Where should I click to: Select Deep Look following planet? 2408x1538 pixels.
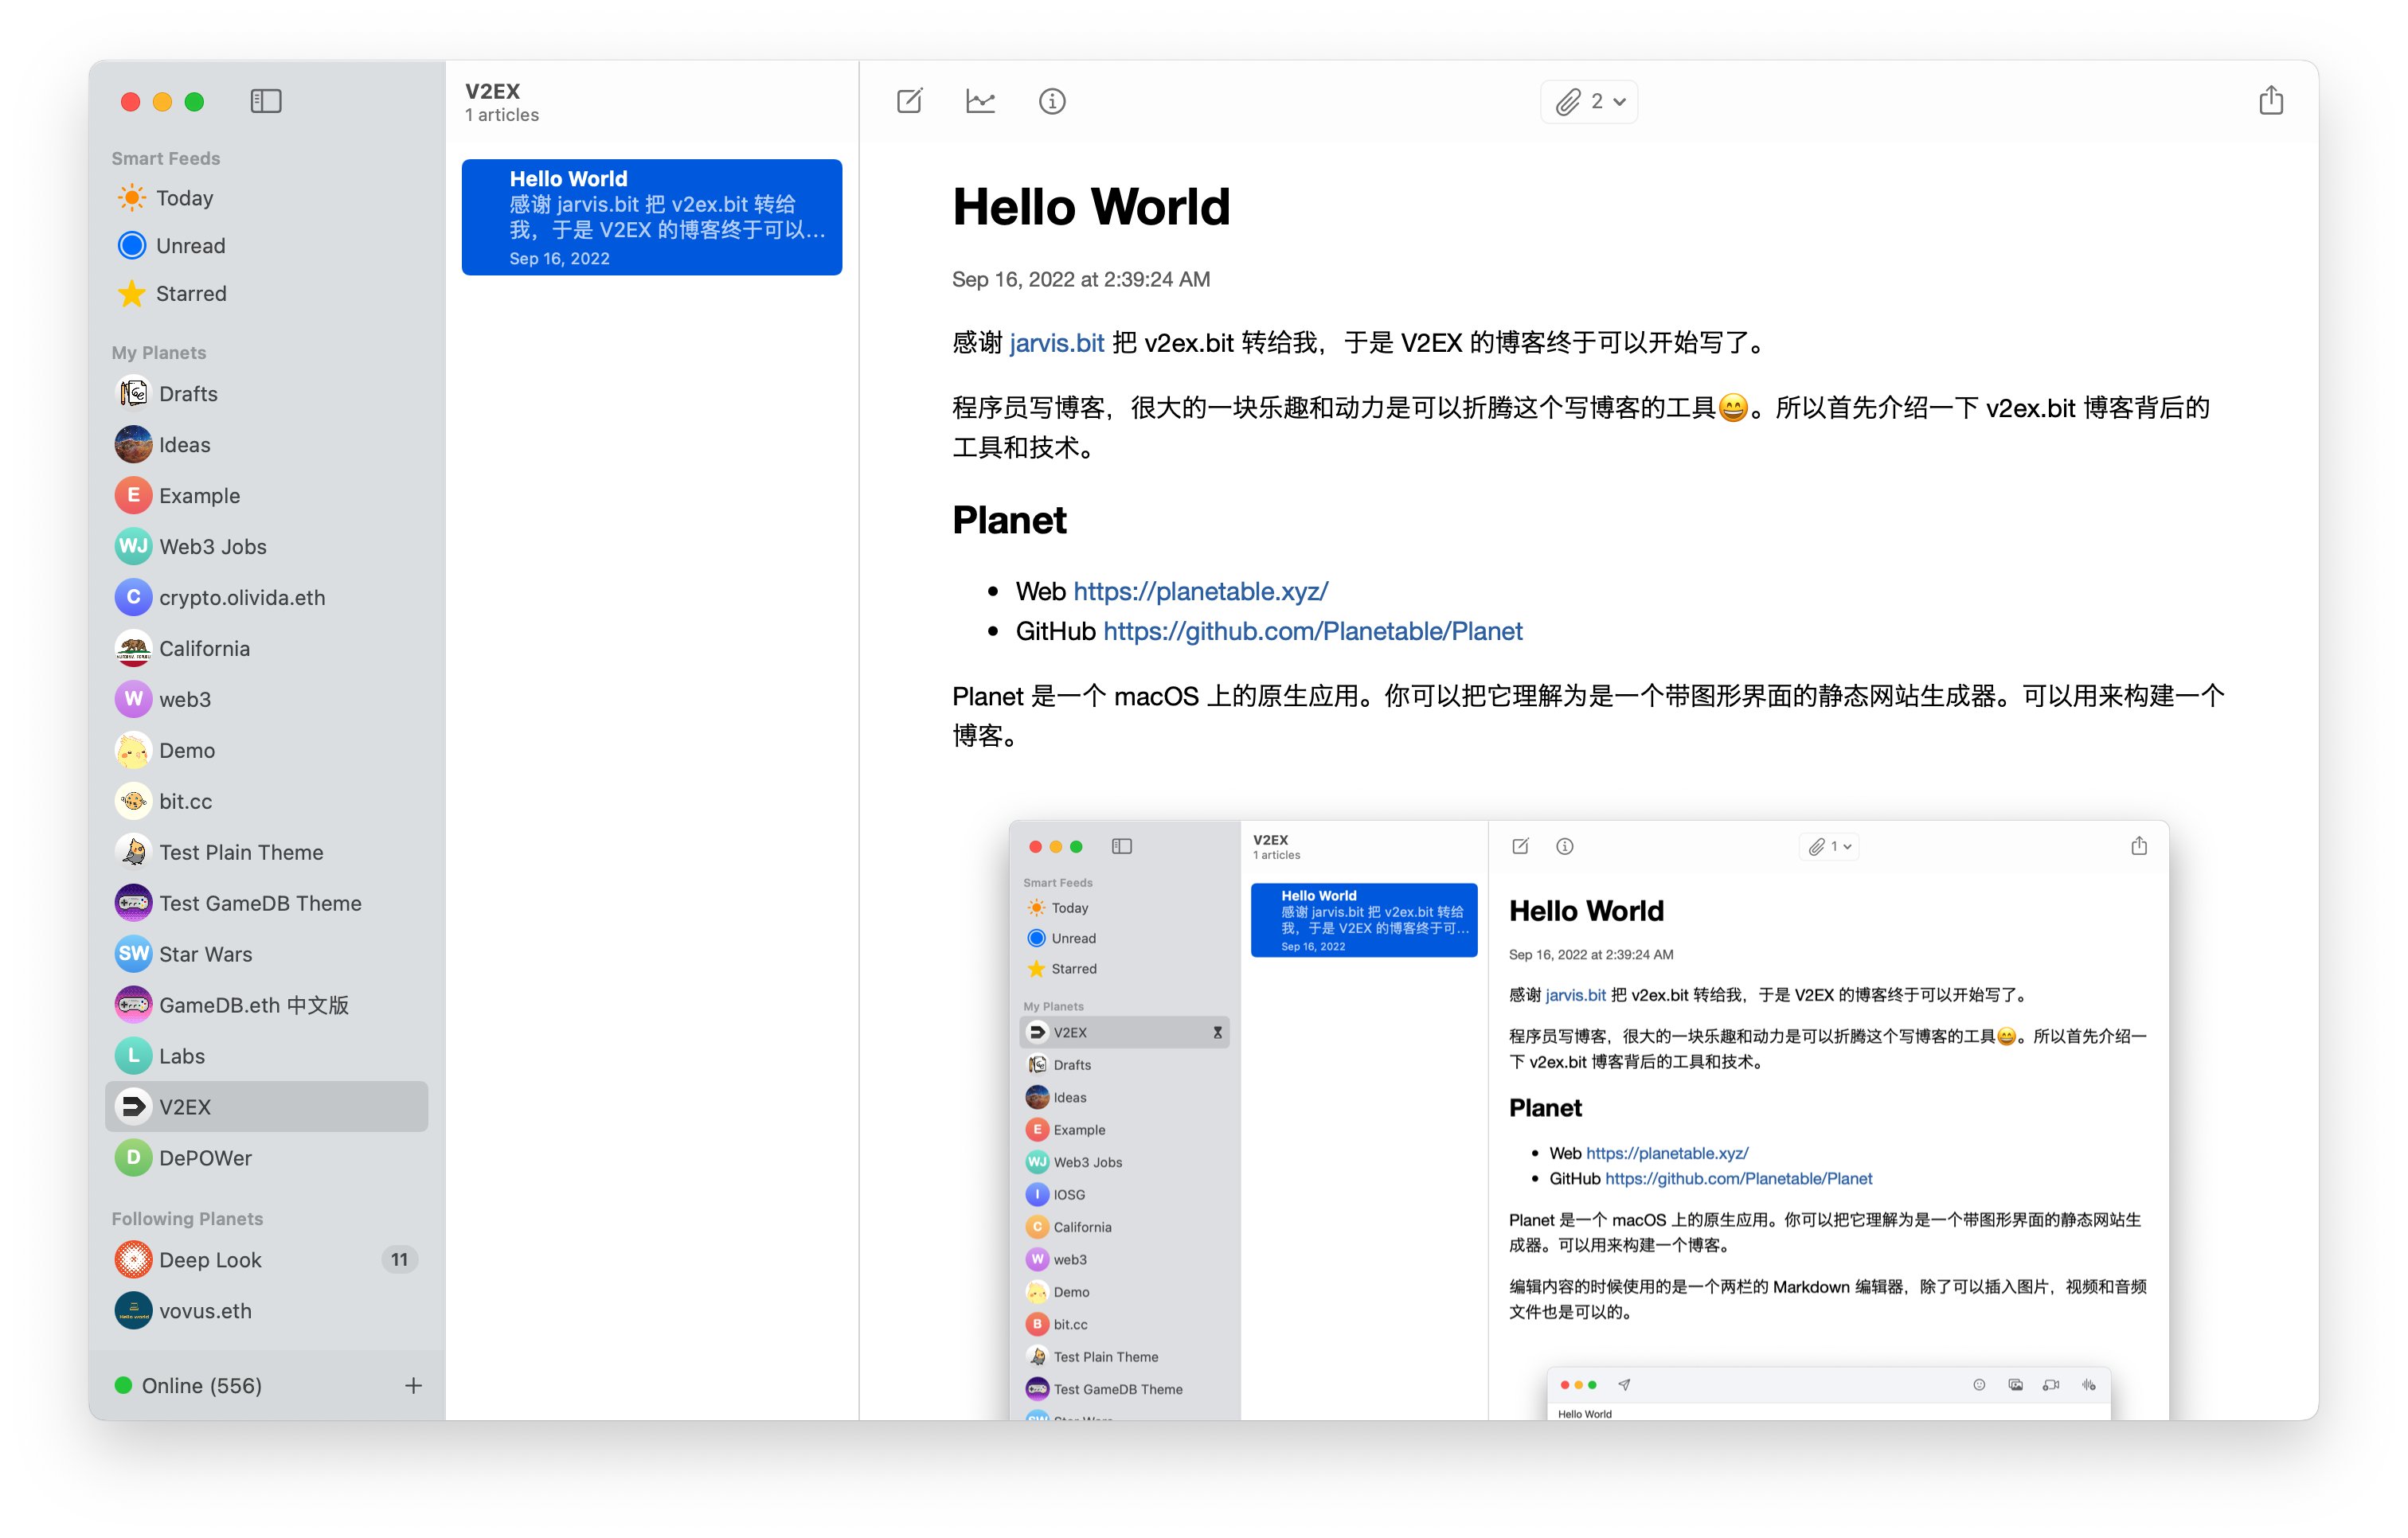click(x=210, y=1260)
